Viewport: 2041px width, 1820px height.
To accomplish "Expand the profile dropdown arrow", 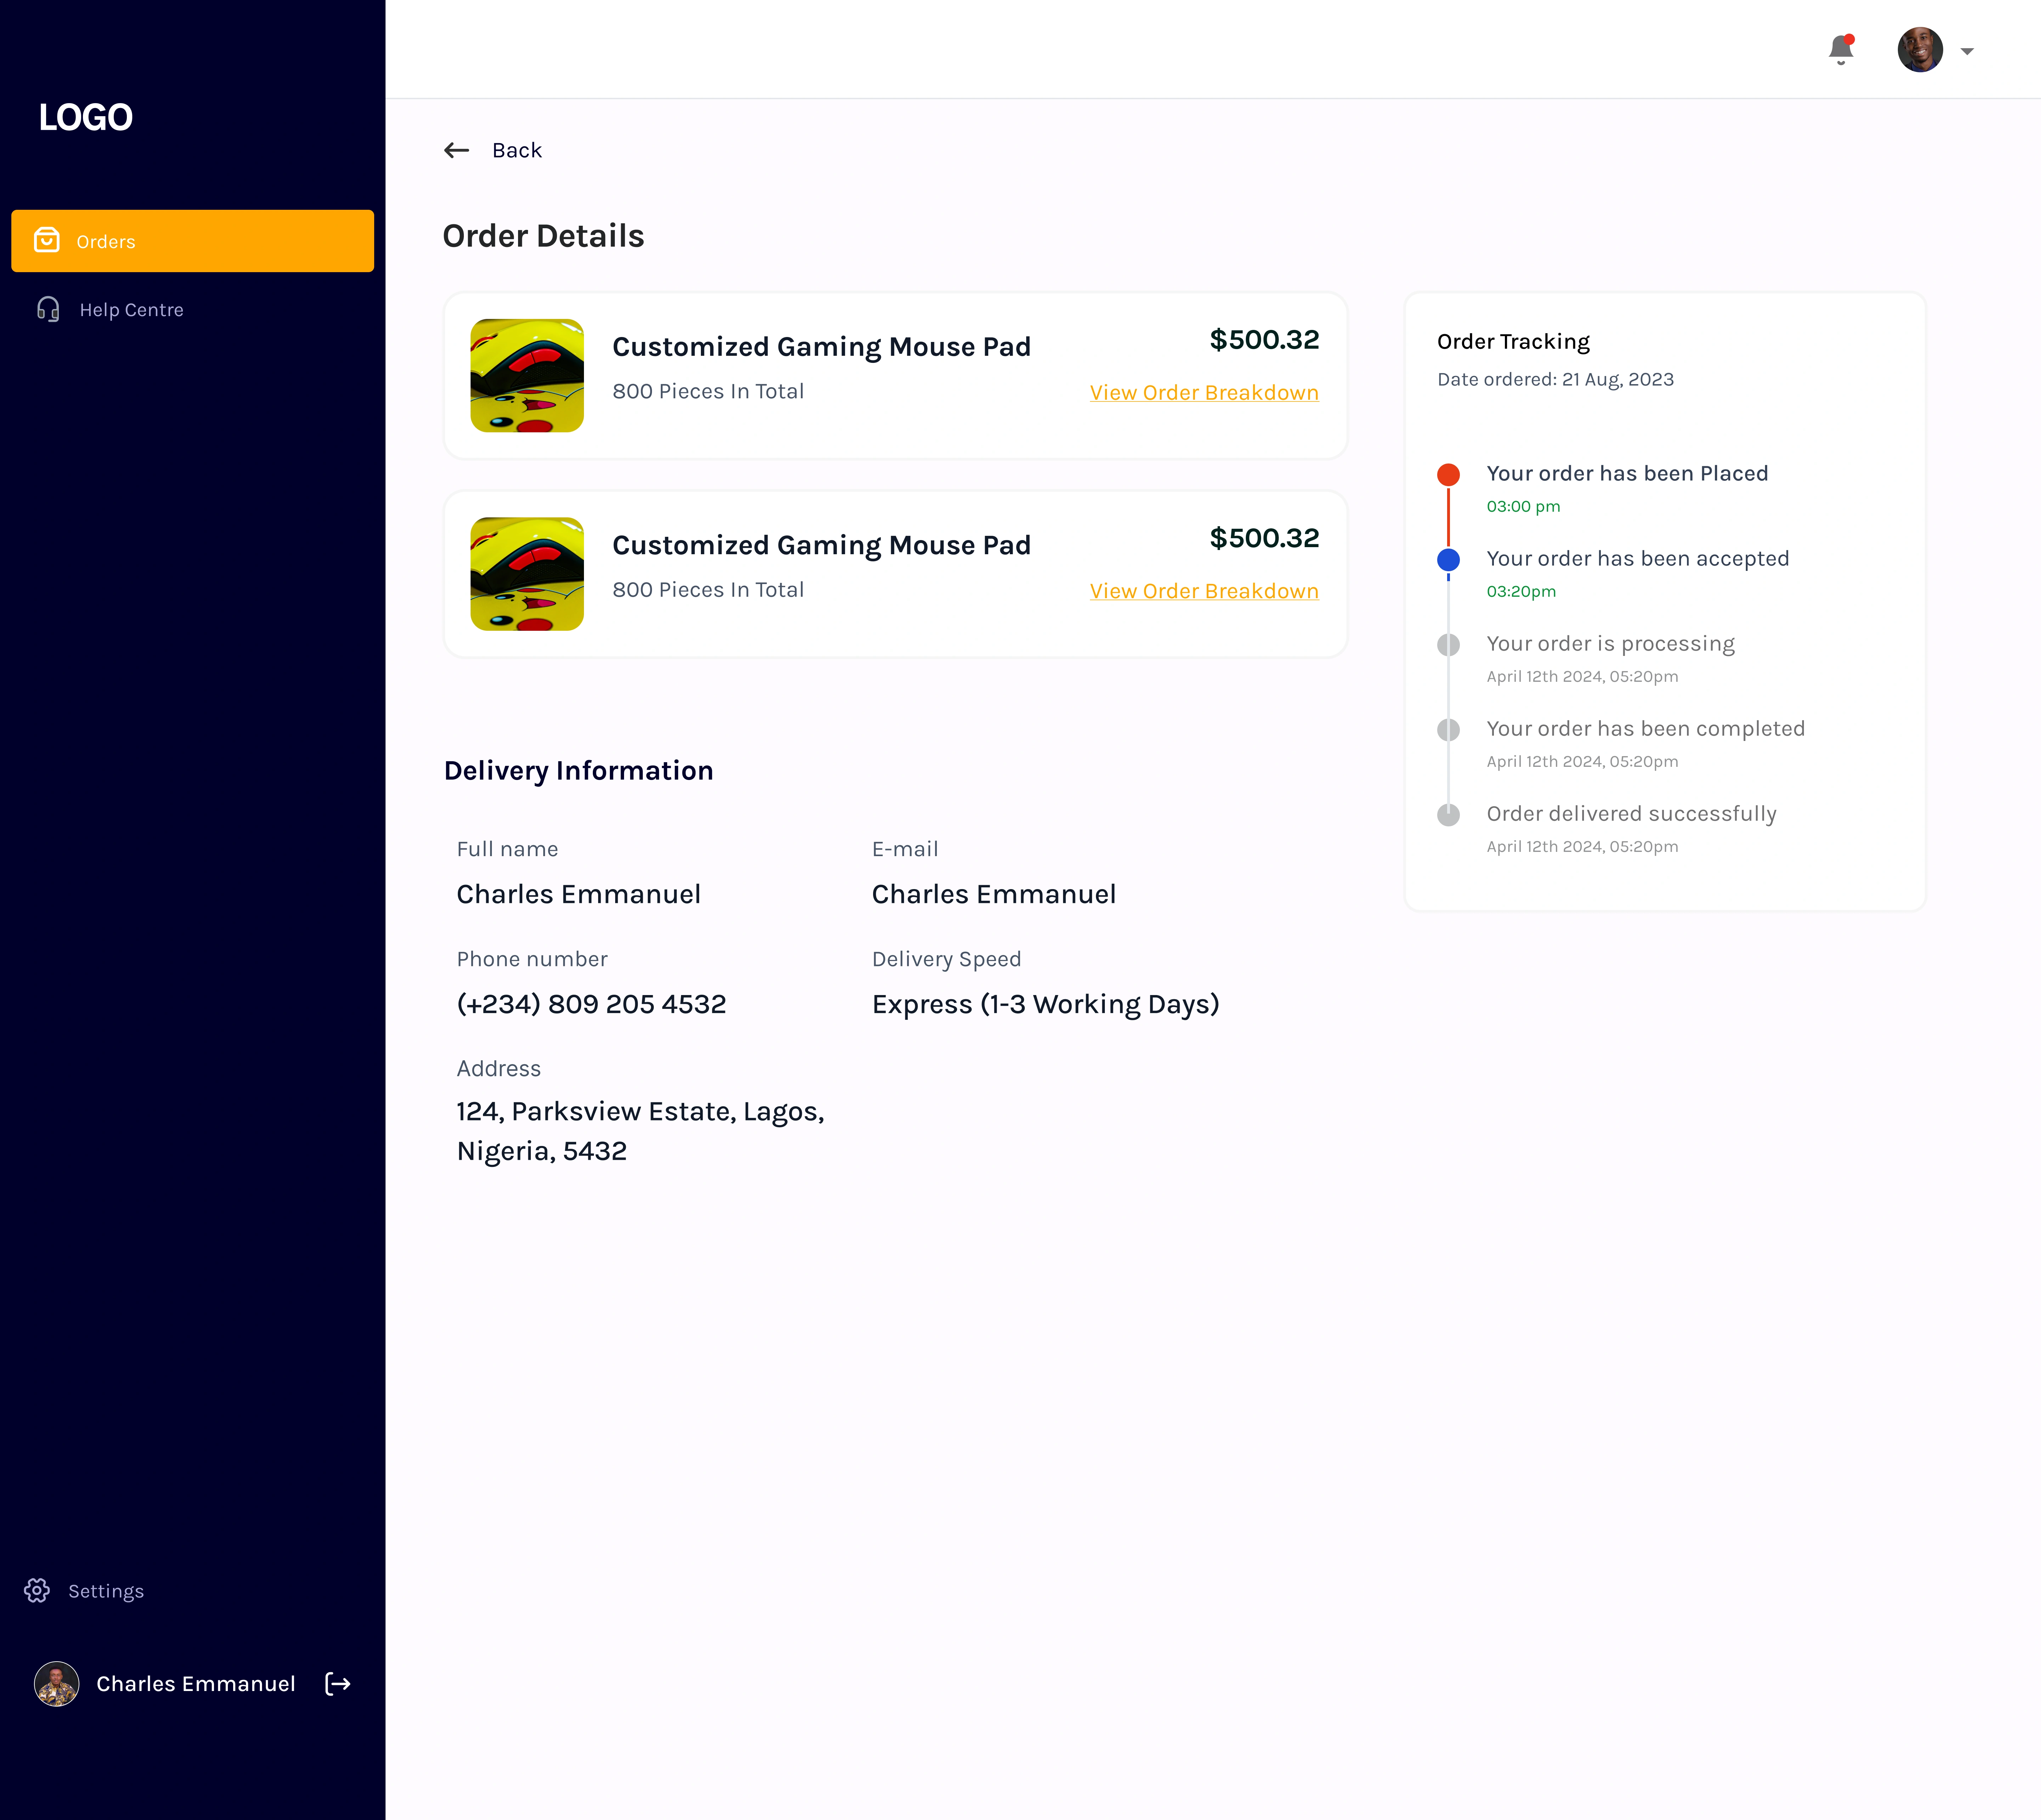I will 1967,51.
